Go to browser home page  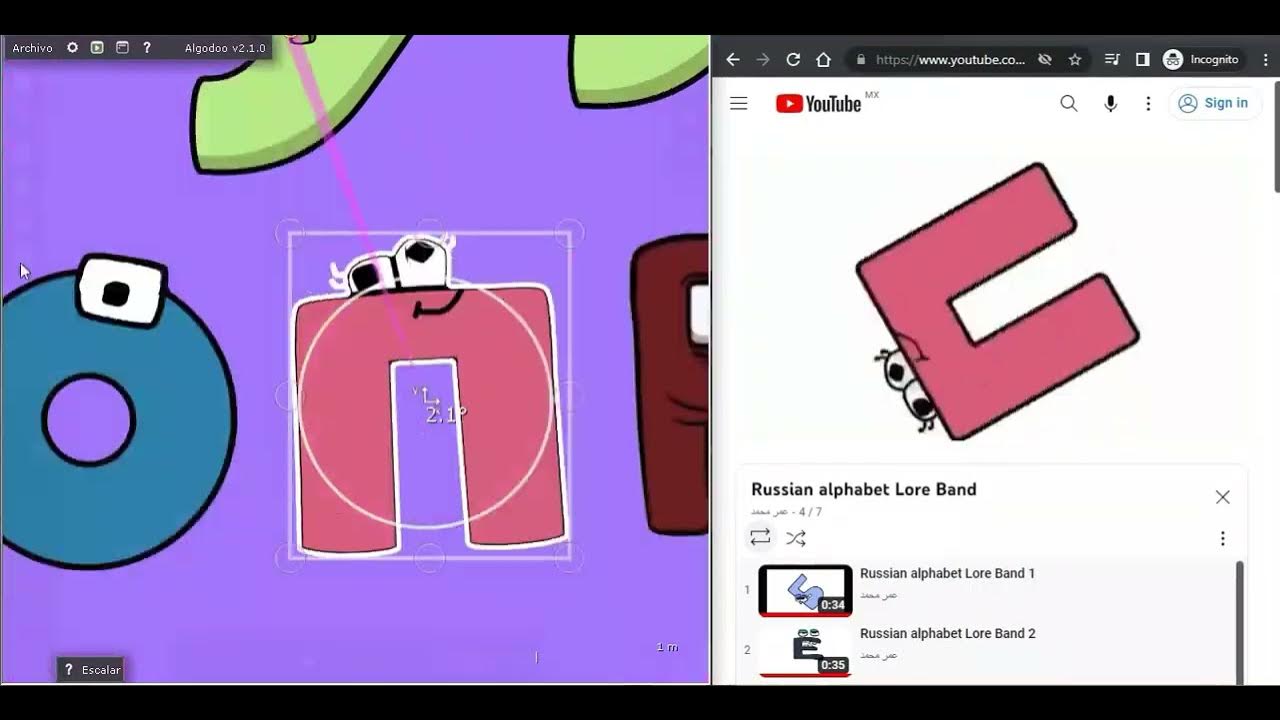823,60
